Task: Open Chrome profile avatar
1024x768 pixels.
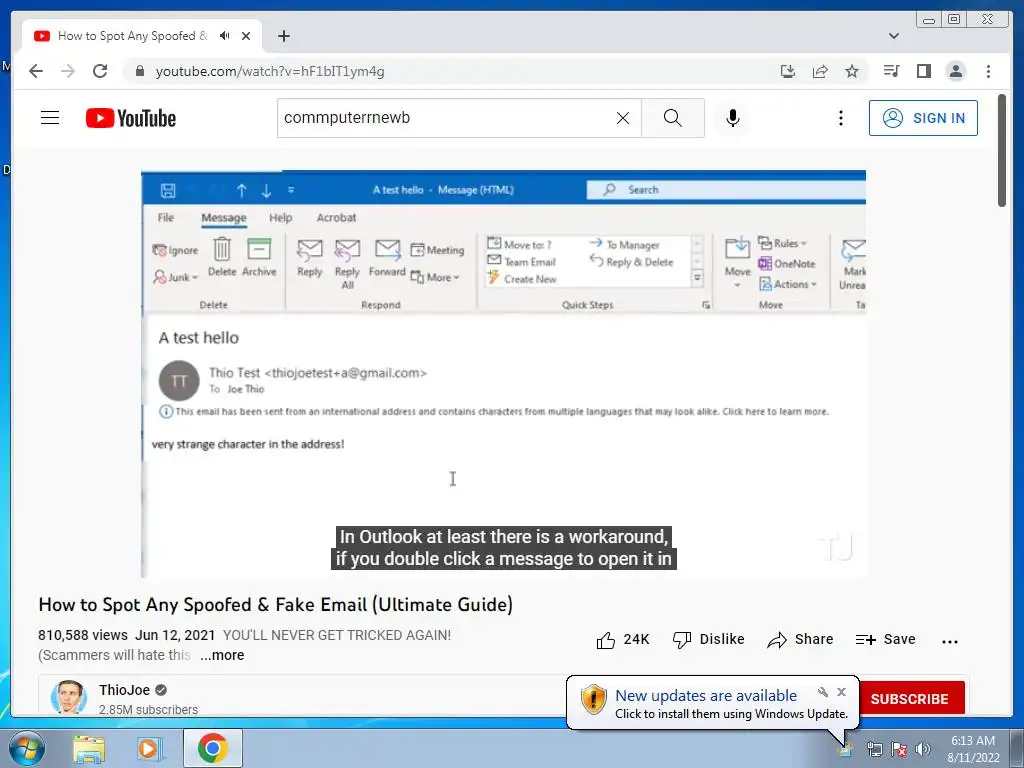Action: point(955,71)
